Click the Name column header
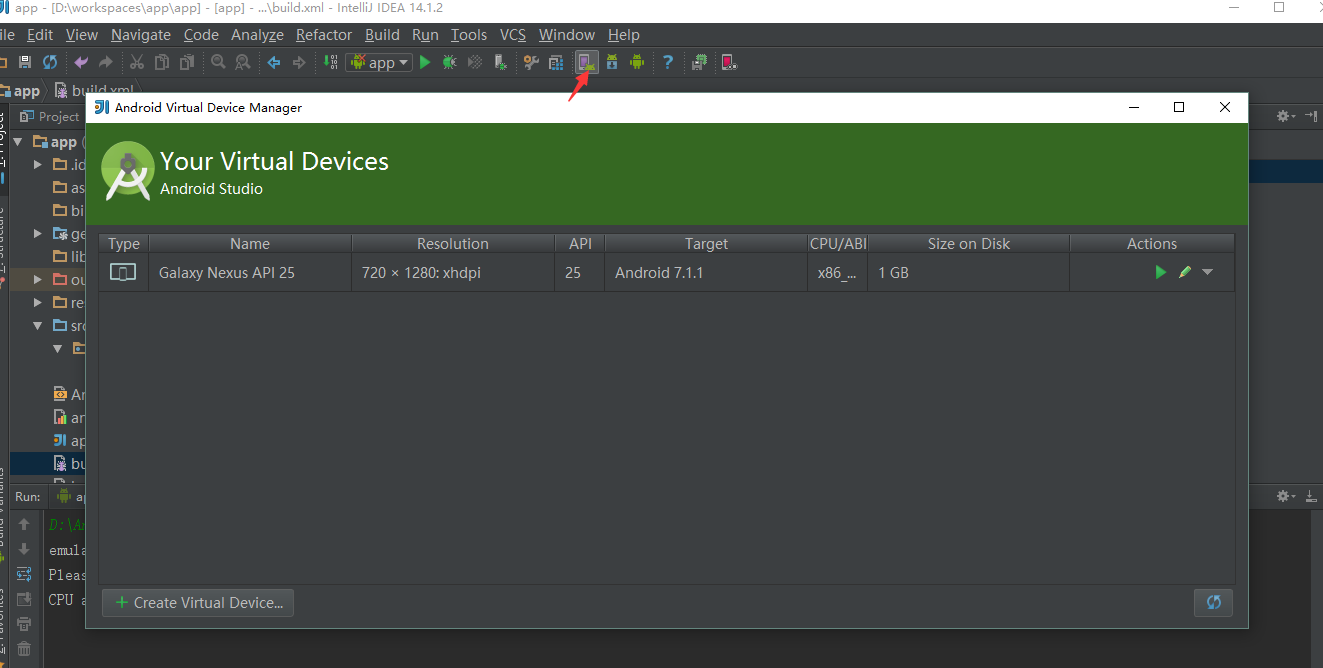This screenshot has height=668, width=1323. tap(250, 243)
